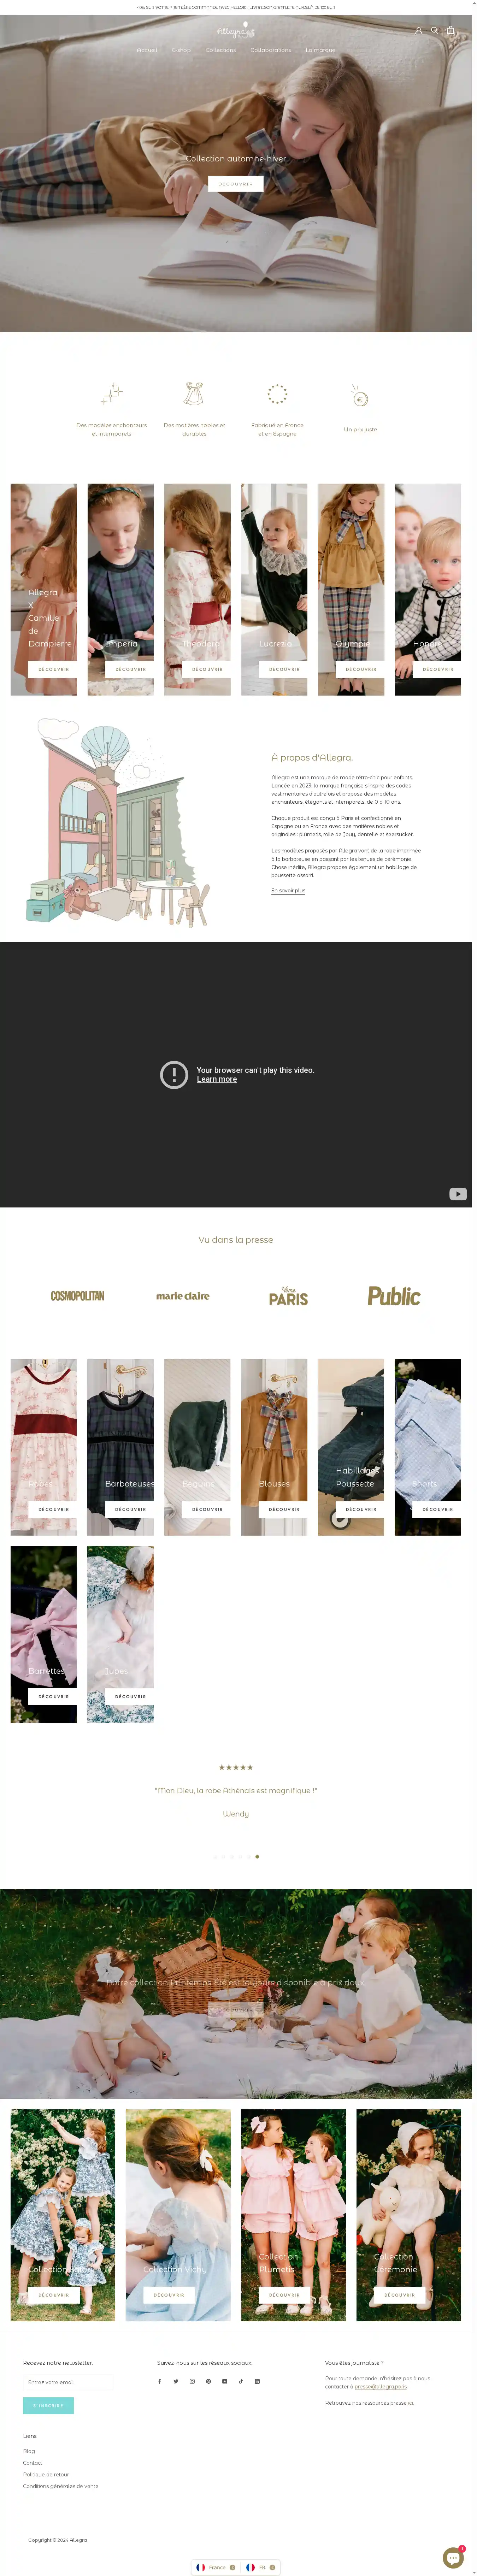
Task: Open the LinkedIn icon in footer
Action: click(x=257, y=2381)
